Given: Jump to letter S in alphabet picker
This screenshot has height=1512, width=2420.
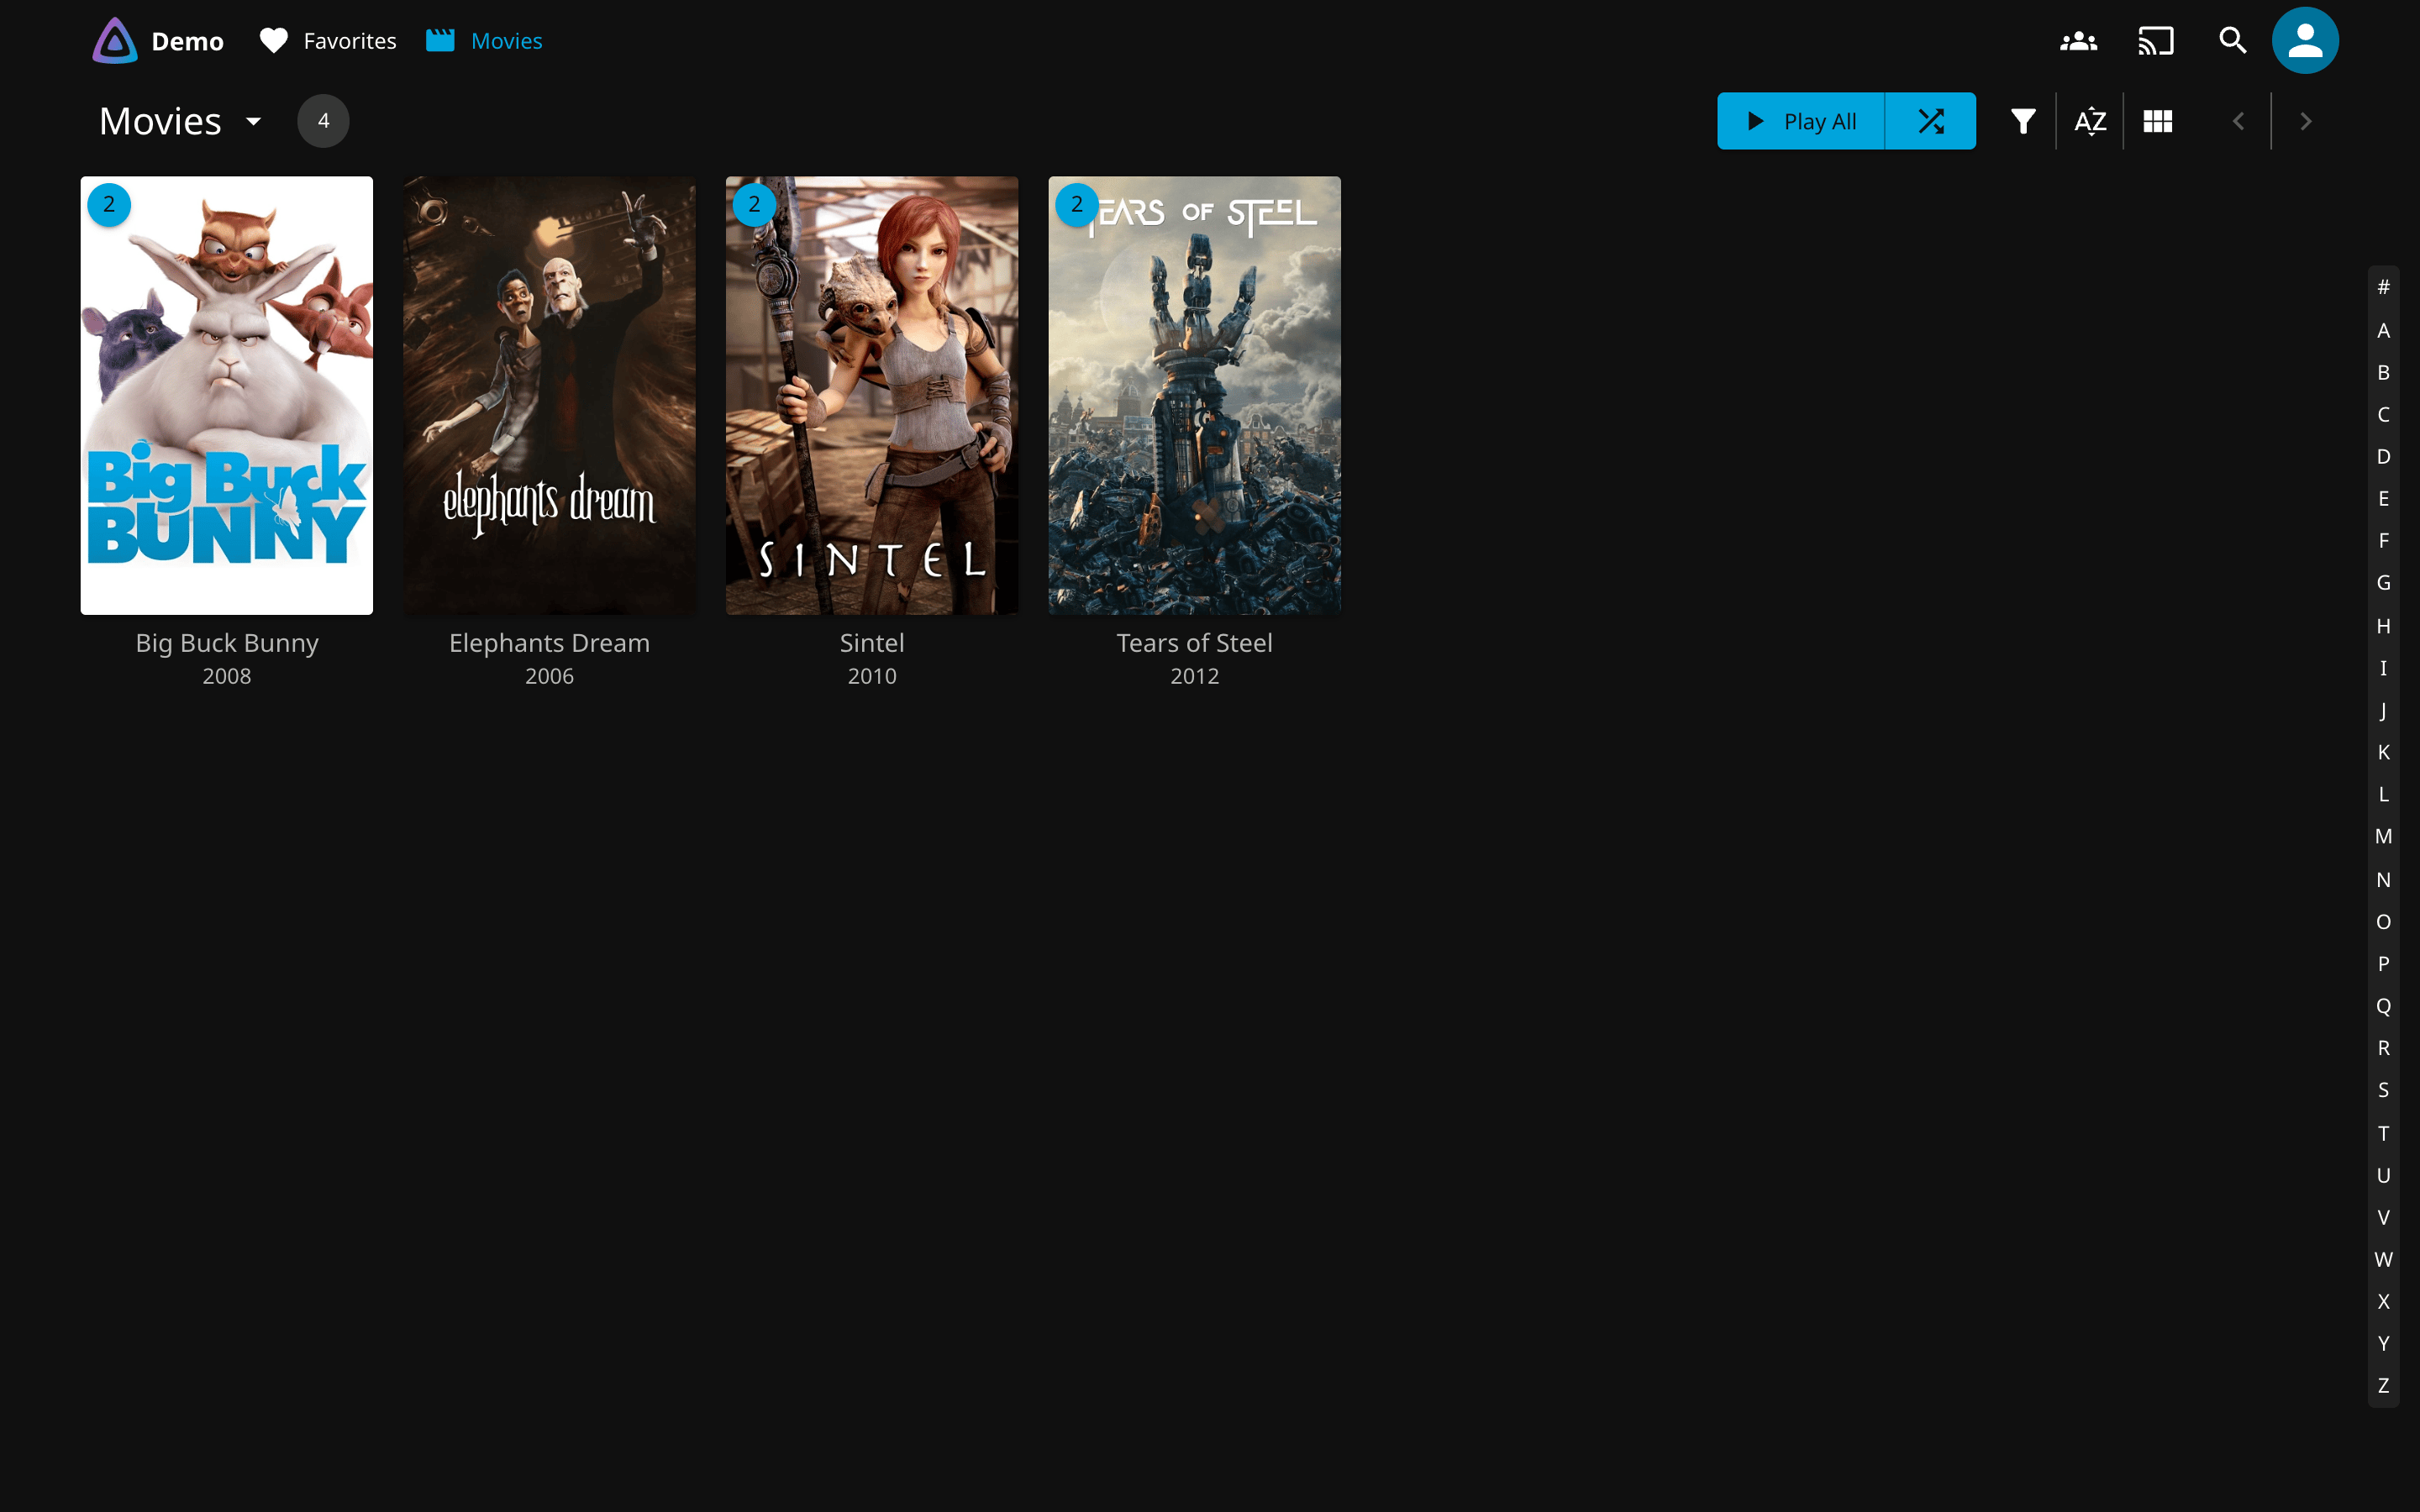Looking at the screenshot, I should click(x=2383, y=1090).
